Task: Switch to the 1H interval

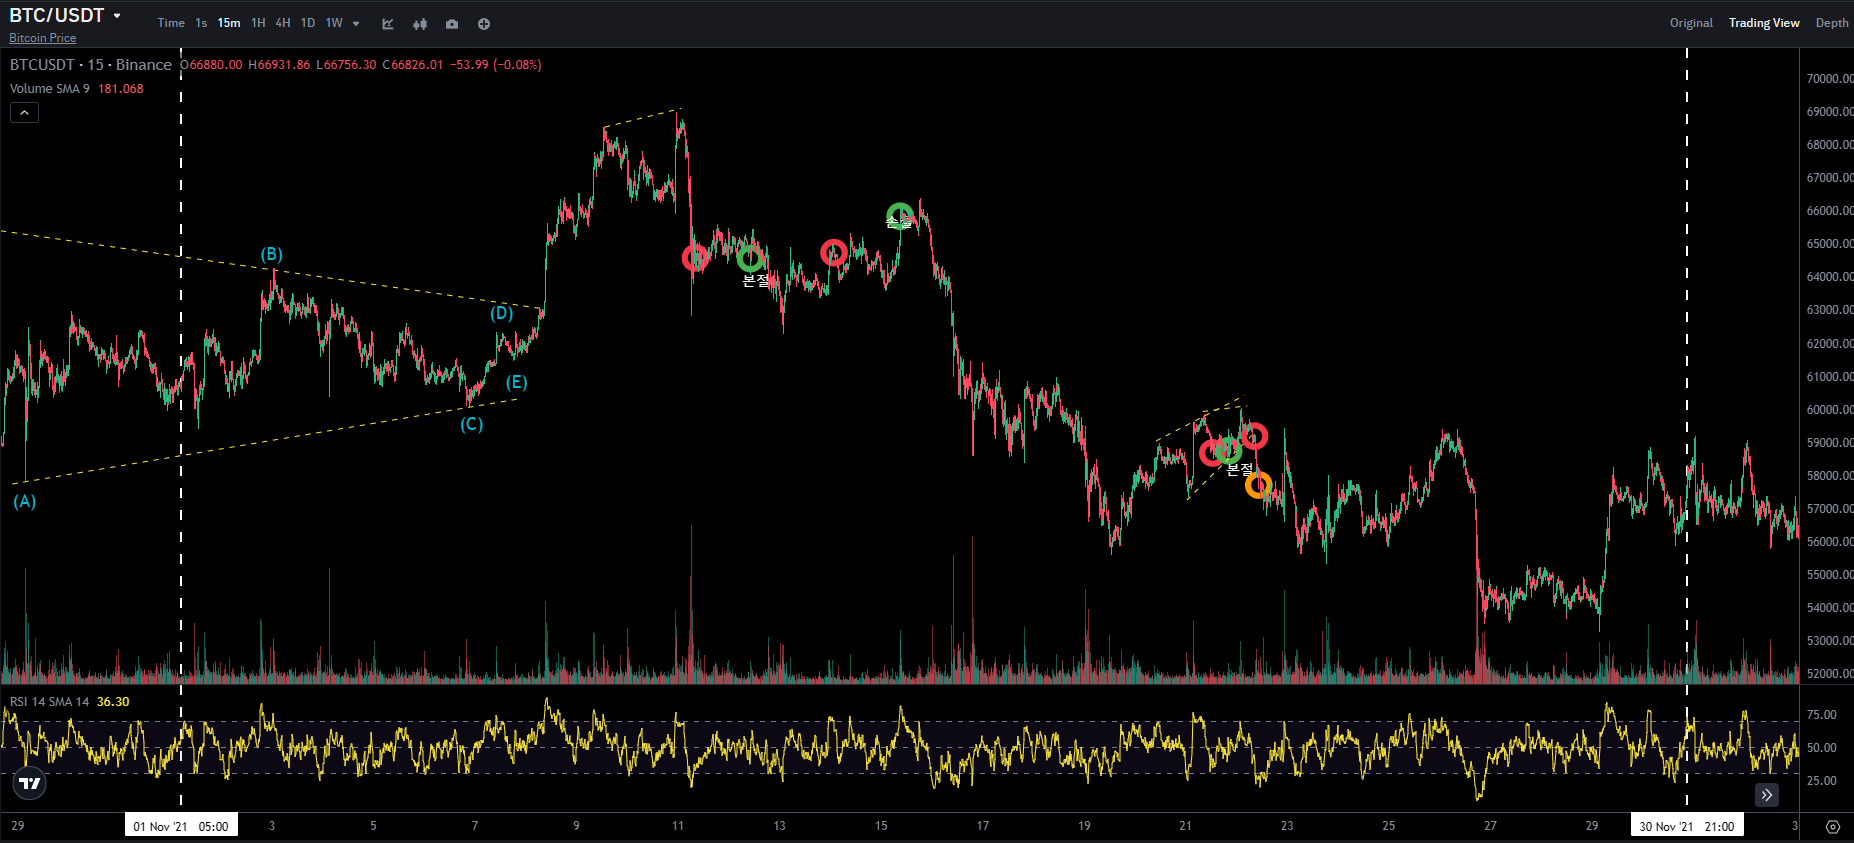Action: [258, 23]
